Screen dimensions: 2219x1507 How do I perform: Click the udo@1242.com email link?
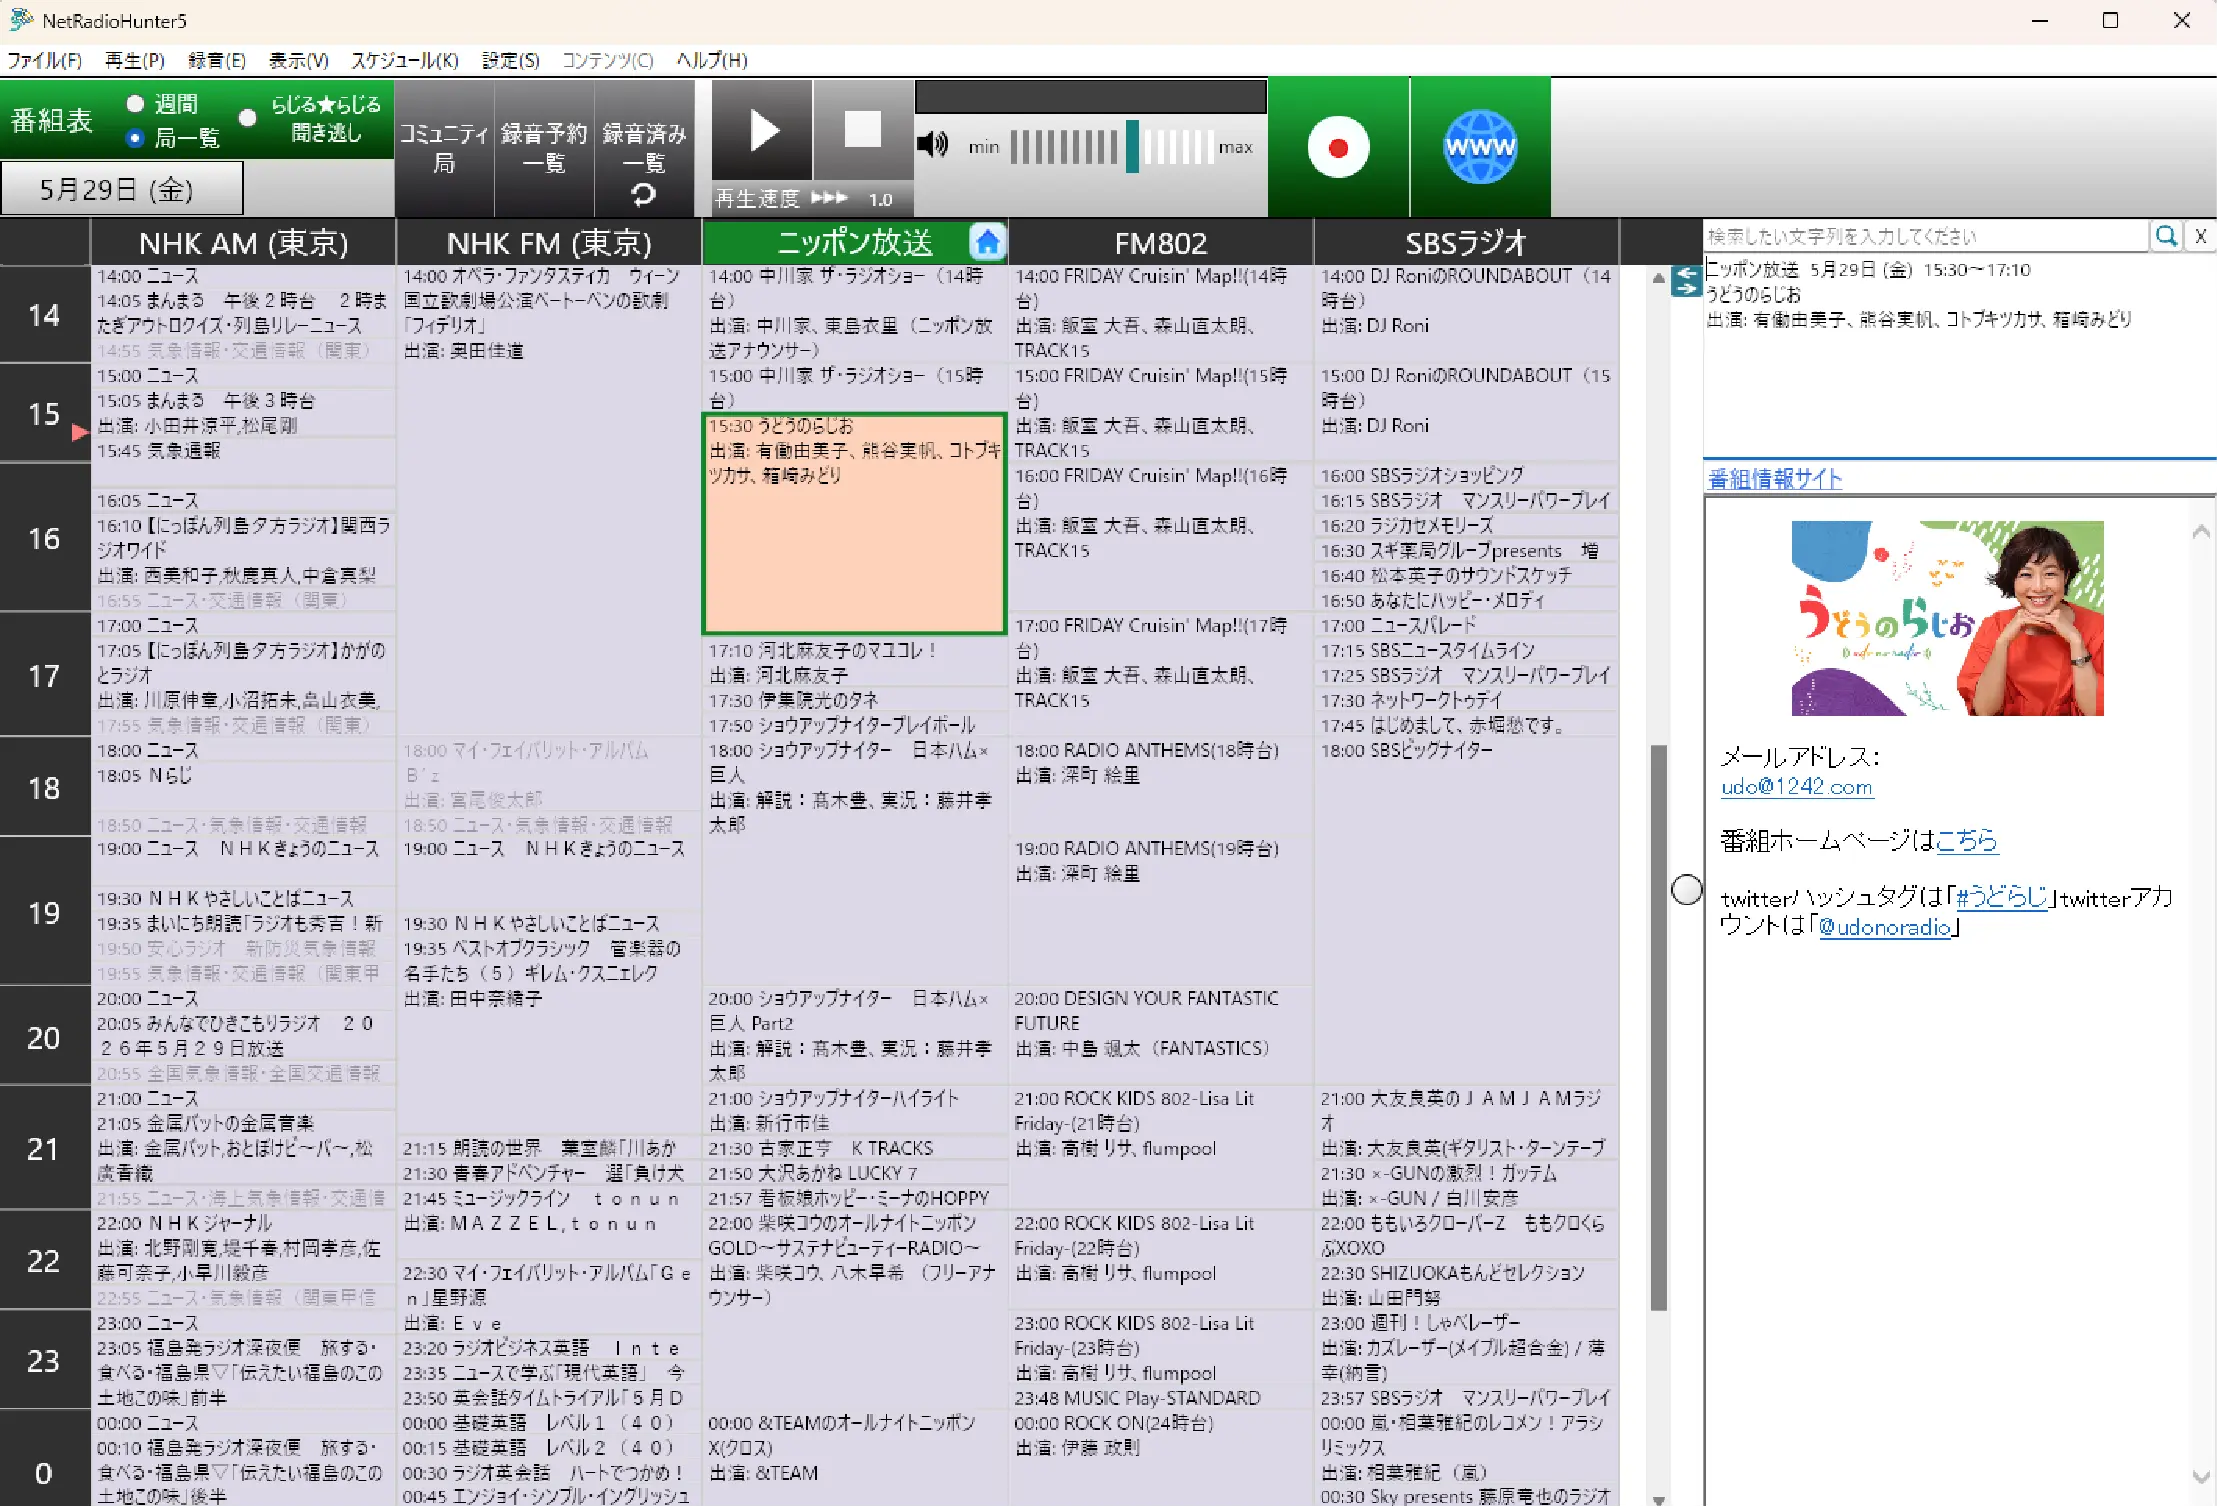[1796, 787]
